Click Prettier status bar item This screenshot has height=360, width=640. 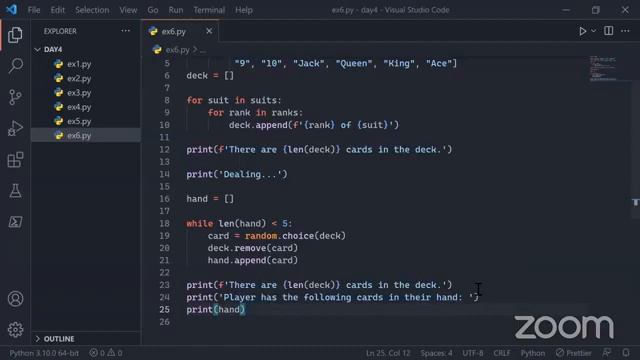(573, 353)
